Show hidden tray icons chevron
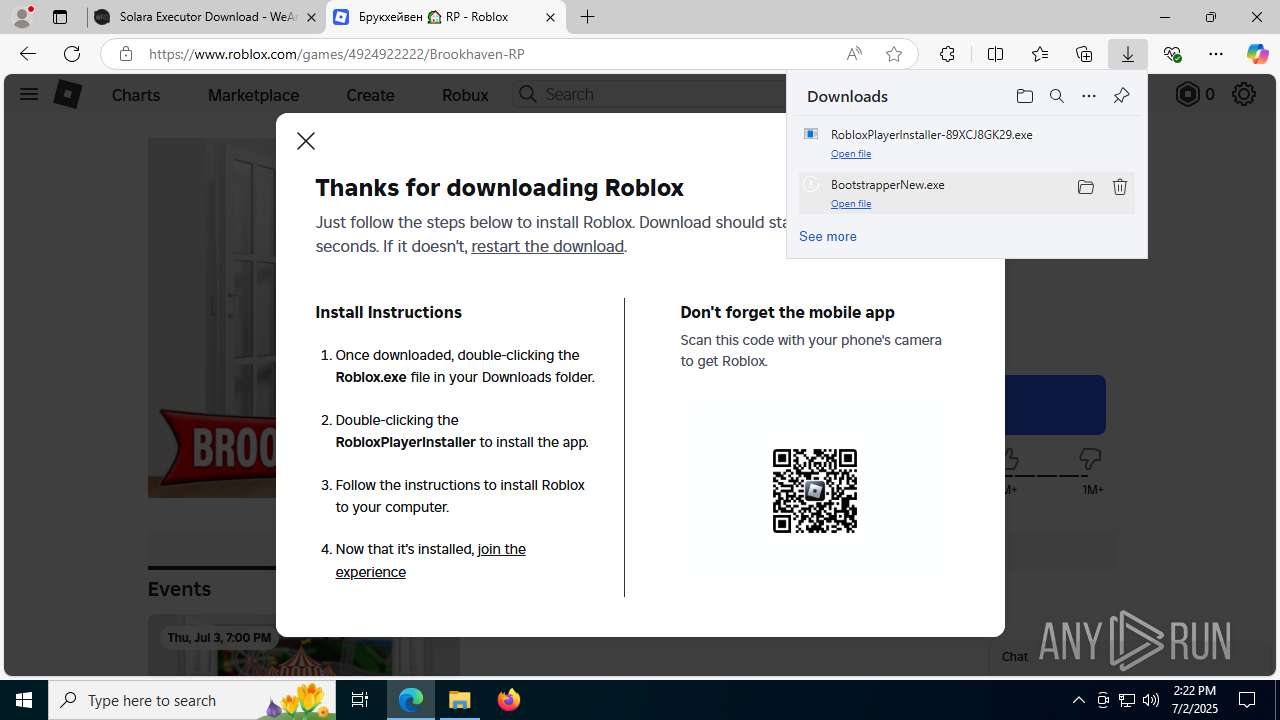 coord(1078,700)
